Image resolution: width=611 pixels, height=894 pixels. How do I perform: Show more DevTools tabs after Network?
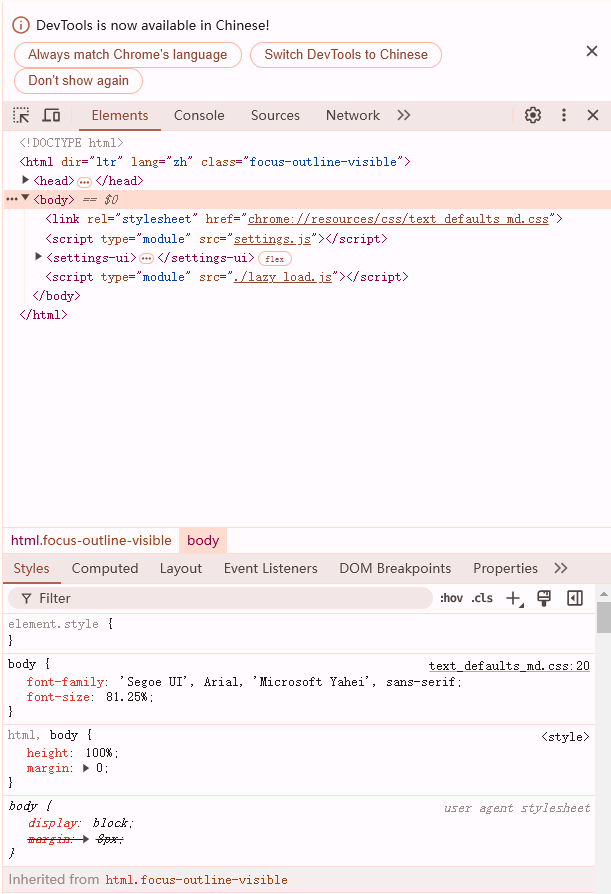coord(404,115)
